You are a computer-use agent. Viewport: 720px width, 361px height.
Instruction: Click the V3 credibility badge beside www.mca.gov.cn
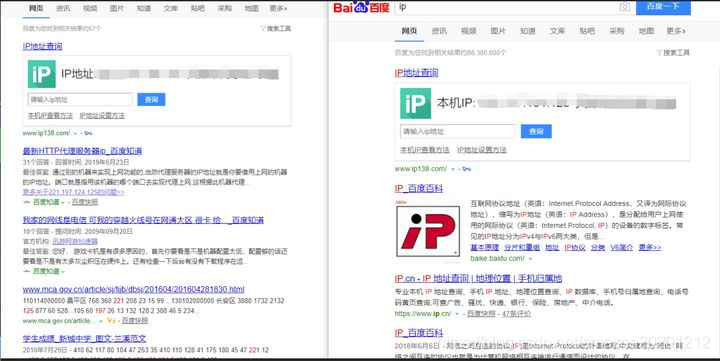[111, 320]
